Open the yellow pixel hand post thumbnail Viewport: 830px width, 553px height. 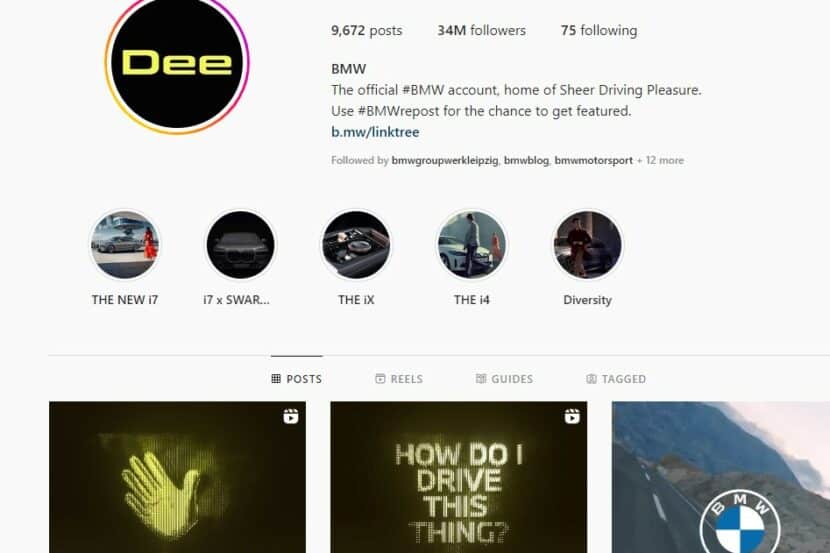coord(177,477)
